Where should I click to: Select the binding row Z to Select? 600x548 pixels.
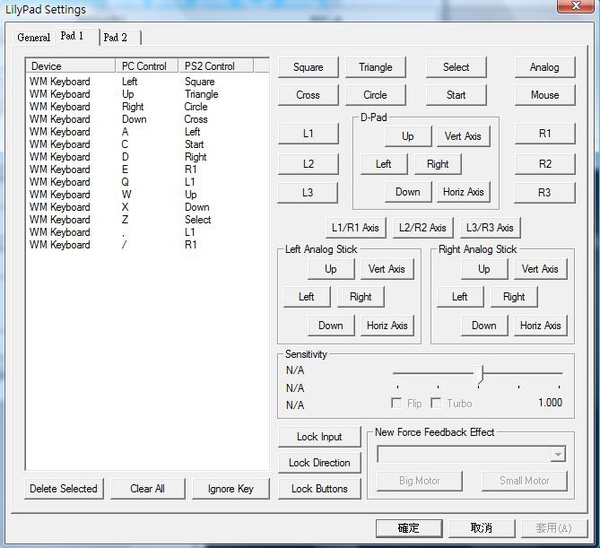click(147, 220)
